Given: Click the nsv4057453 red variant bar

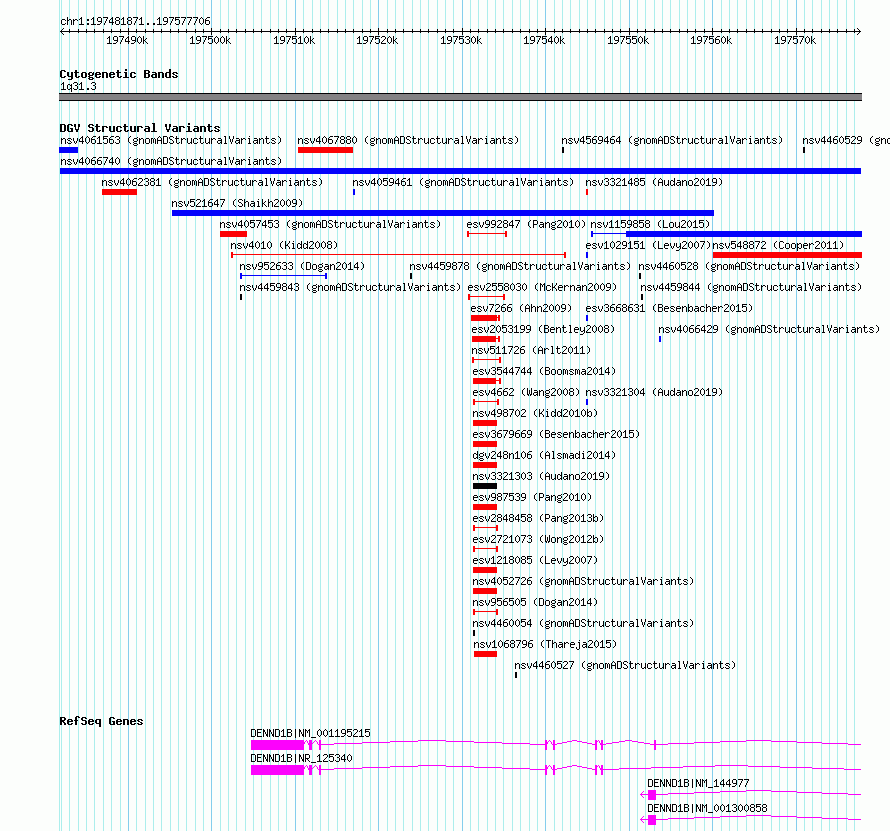Looking at the screenshot, I should (x=233, y=234).
